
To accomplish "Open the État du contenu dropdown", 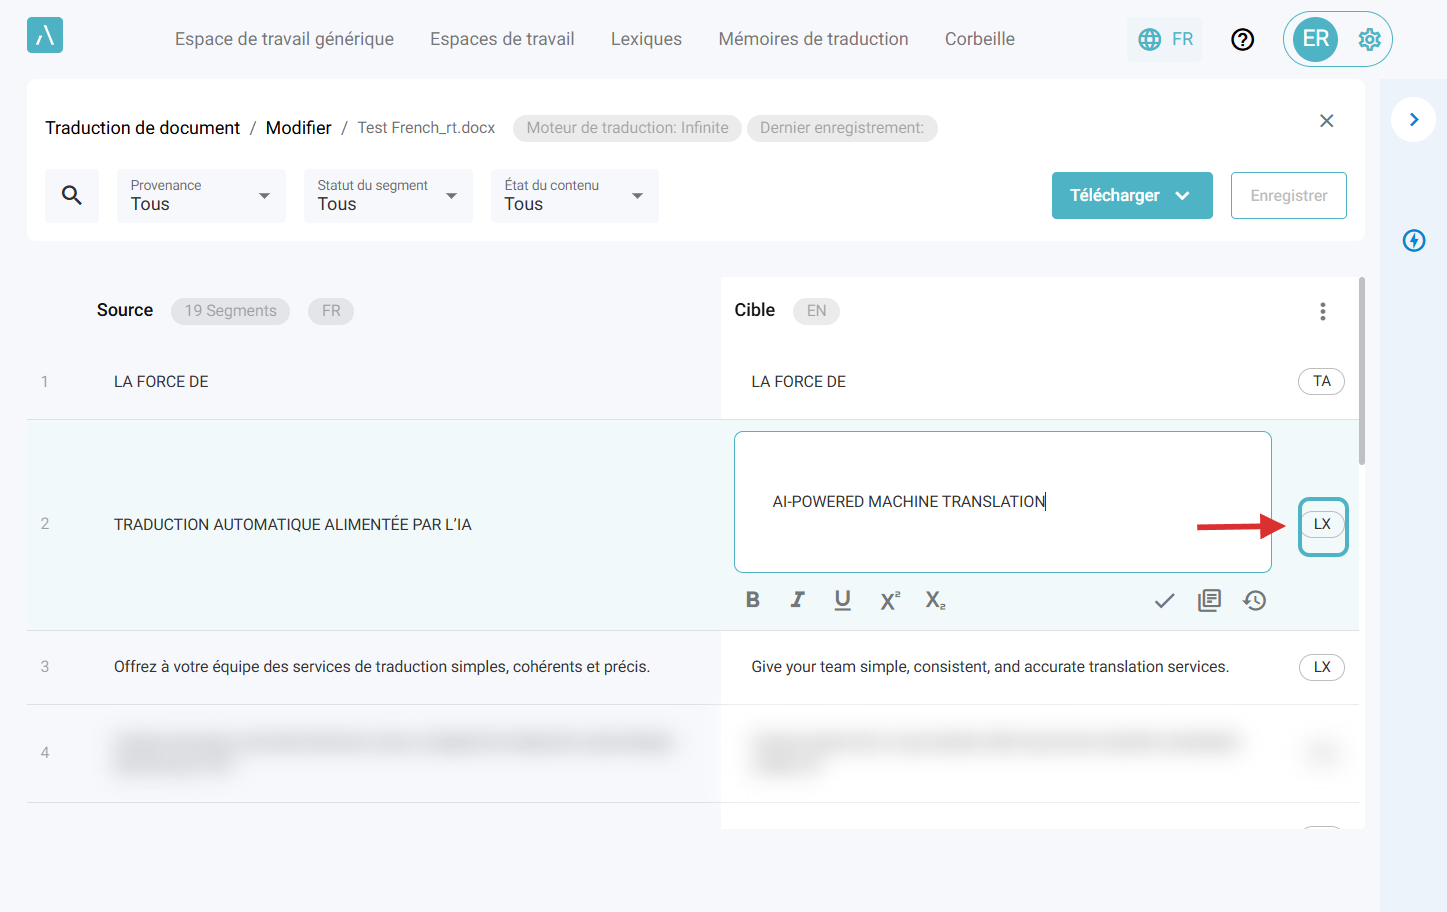I will click(574, 196).
